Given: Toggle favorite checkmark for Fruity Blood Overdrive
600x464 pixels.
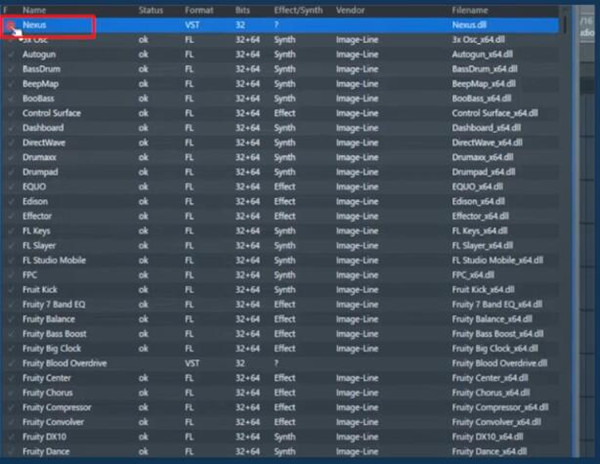Looking at the screenshot, I should [11, 363].
